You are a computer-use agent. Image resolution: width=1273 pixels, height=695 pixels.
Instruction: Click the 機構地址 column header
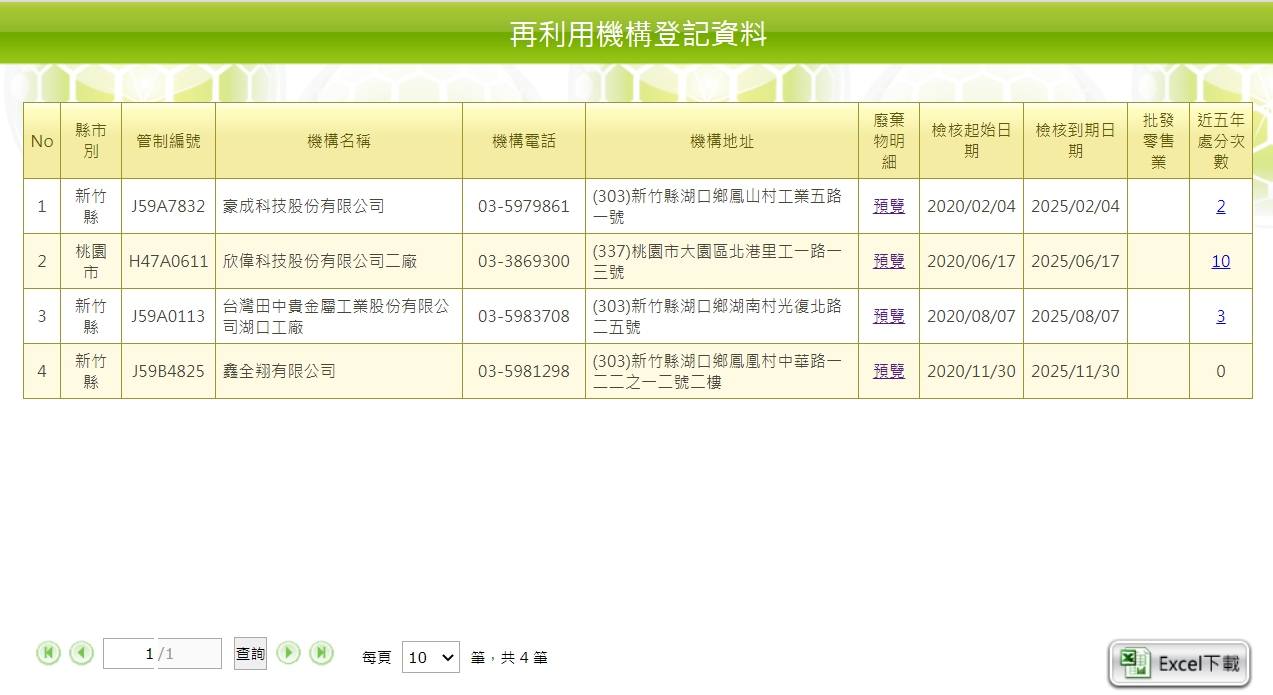click(721, 141)
